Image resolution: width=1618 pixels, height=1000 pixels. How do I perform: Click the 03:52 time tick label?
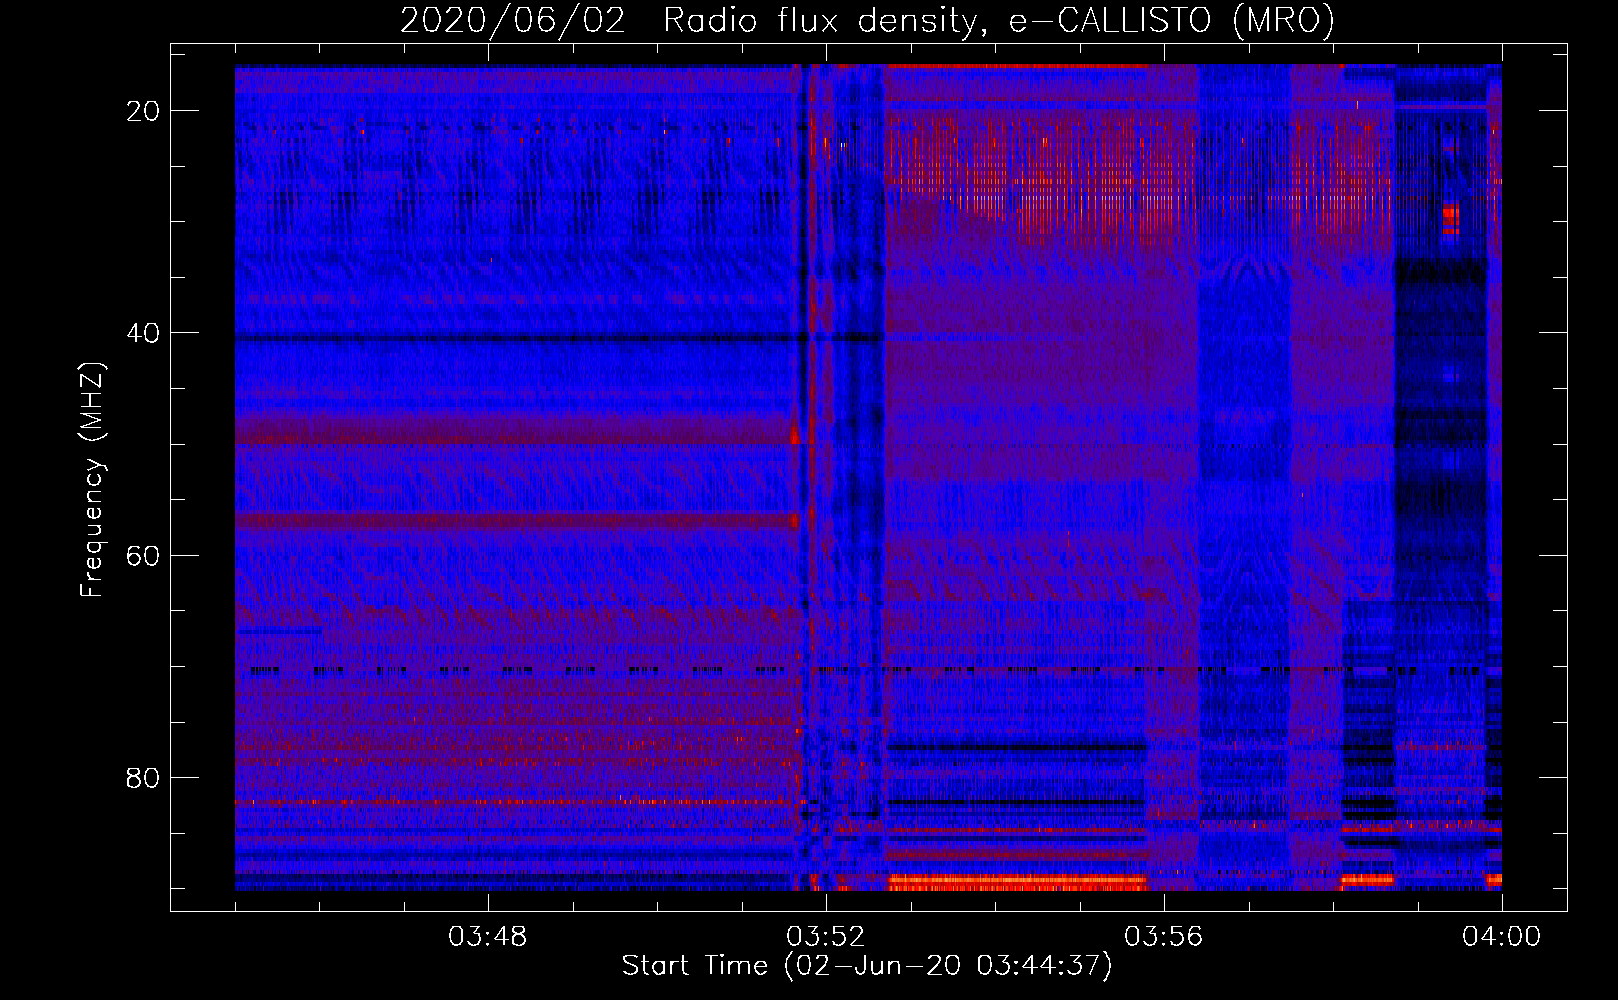[x=825, y=937]
